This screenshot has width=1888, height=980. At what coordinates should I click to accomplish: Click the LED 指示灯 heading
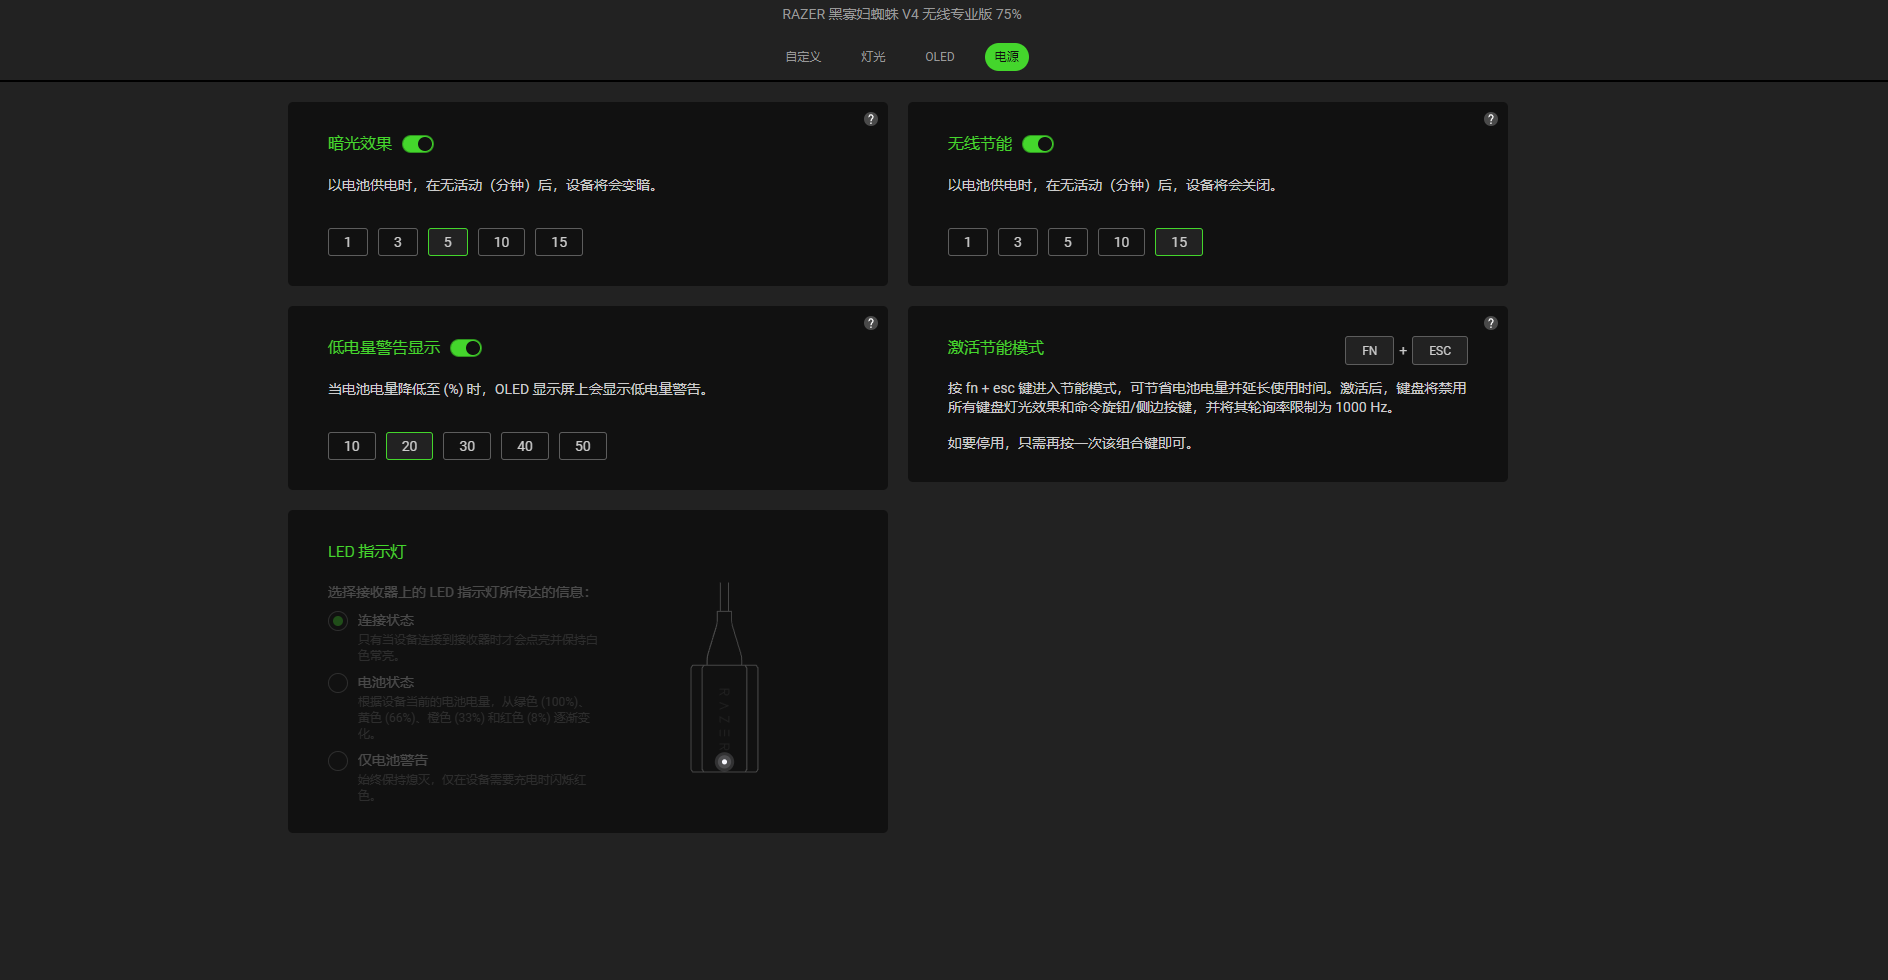[x=367, y=552]
